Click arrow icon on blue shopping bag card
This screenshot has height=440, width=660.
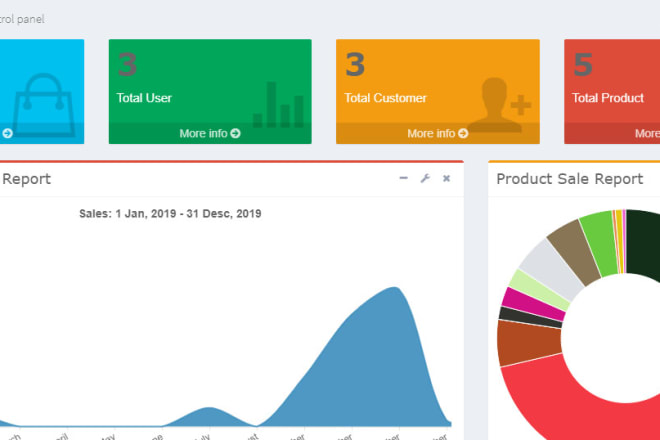coord(7,133)
